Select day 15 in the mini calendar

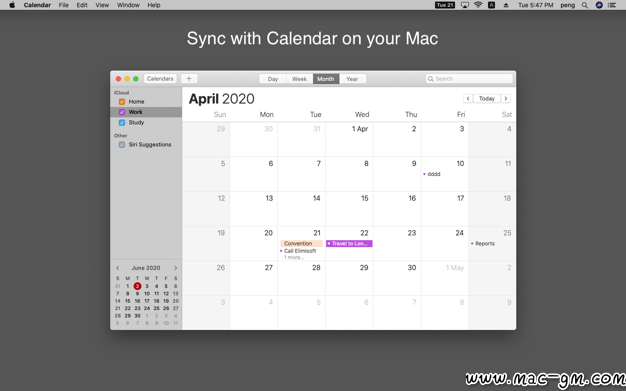[127, 301]
